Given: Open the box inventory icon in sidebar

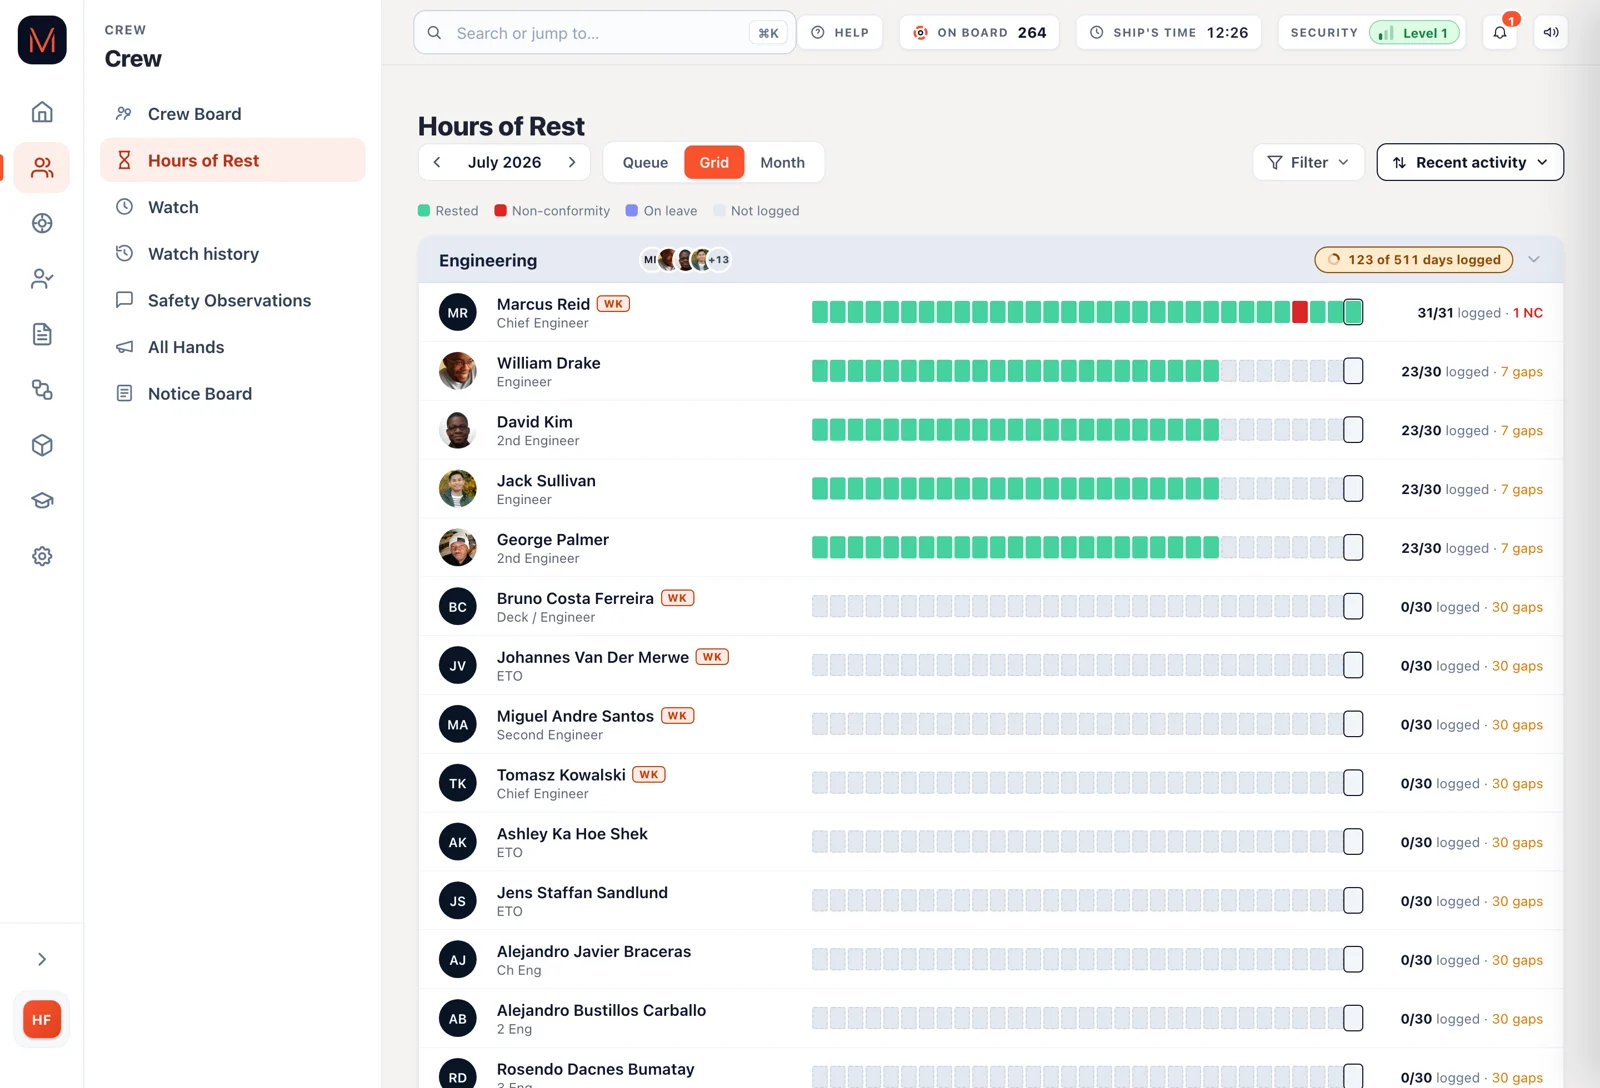Looking at the screenshot, I should point(42,445).
